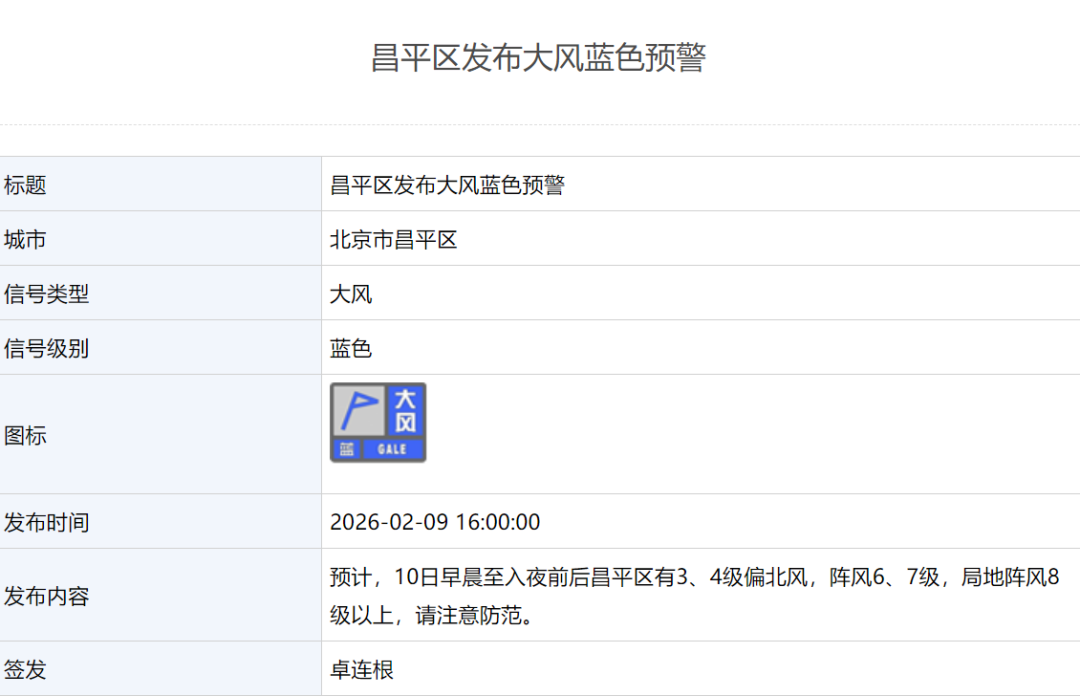Select the 信号级别 row label
The image size is (1080, 696).
click(x=46, y=349)
